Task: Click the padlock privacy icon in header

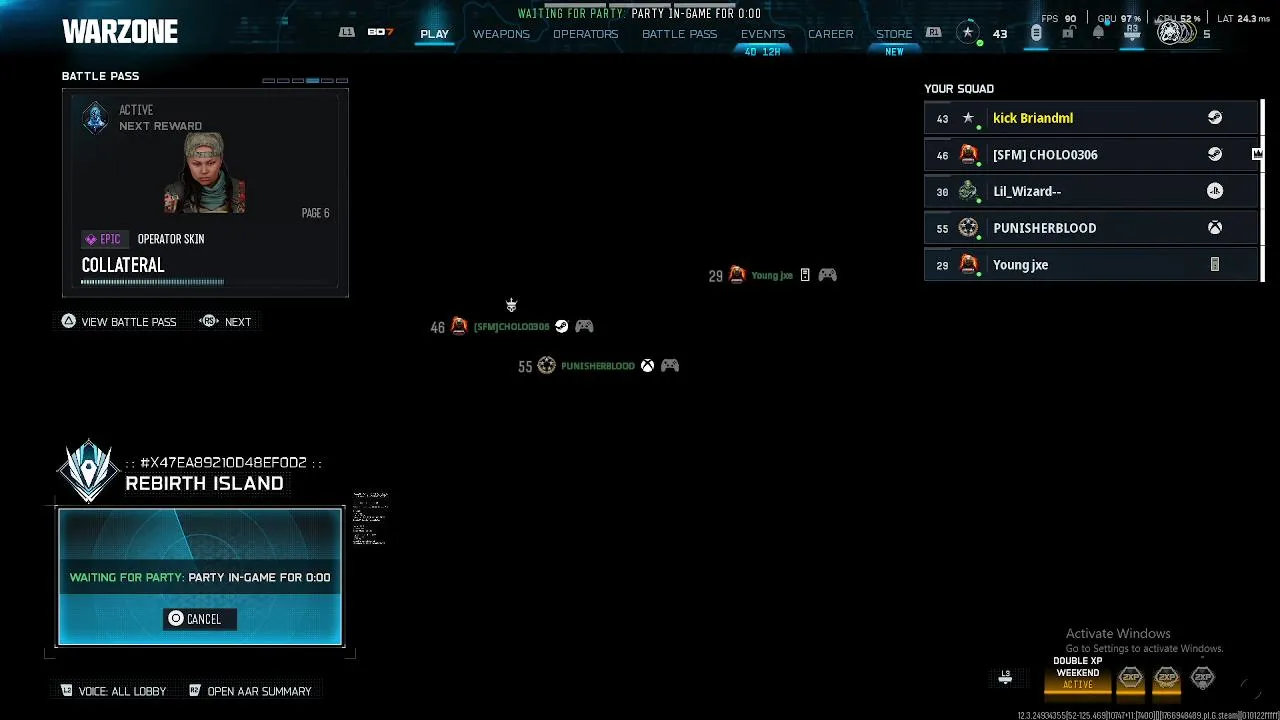Action: (x=1067, y=33)
